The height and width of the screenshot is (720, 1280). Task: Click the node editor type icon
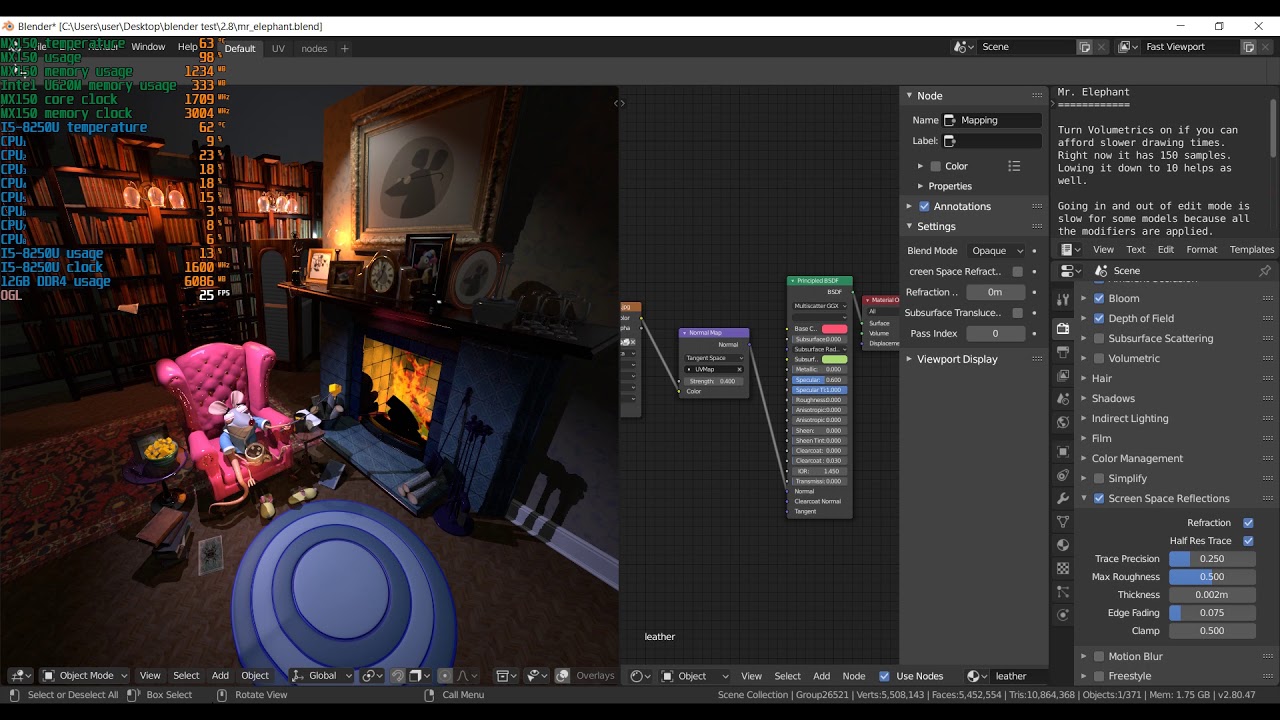(x=638, y=676)
